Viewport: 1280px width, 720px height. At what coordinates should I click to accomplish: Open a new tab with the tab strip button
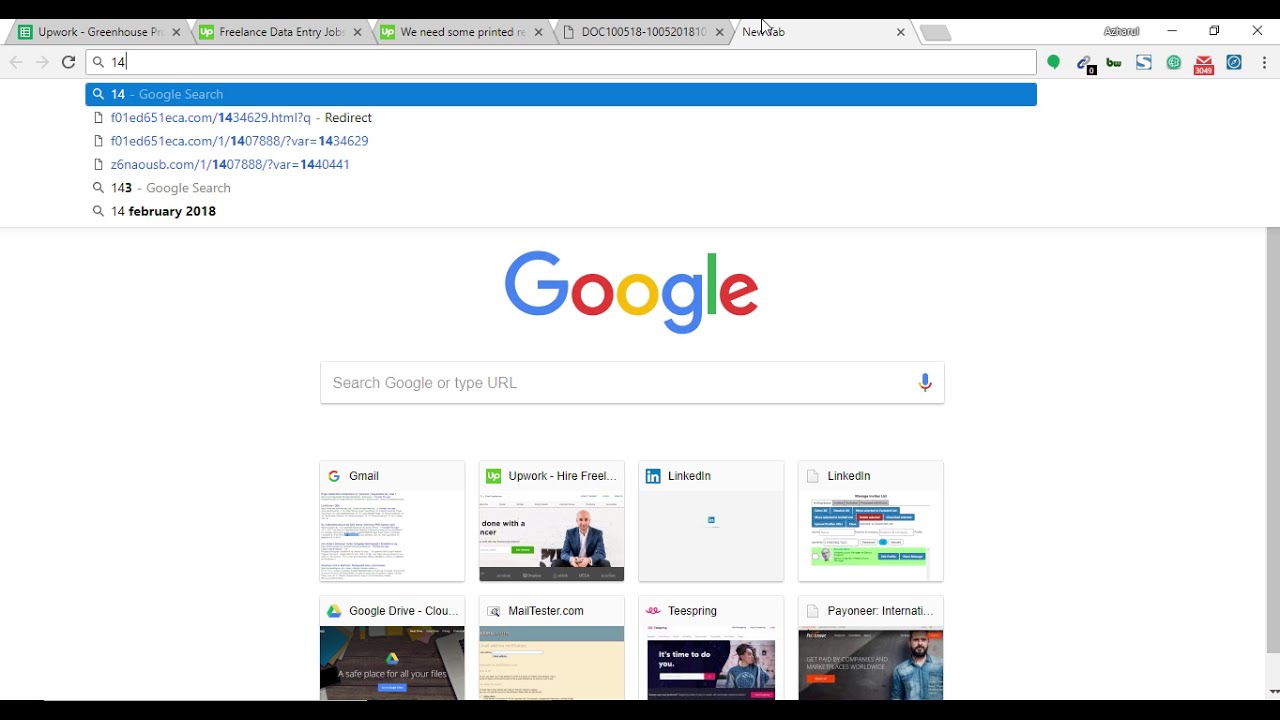click(x=935, y=33)
